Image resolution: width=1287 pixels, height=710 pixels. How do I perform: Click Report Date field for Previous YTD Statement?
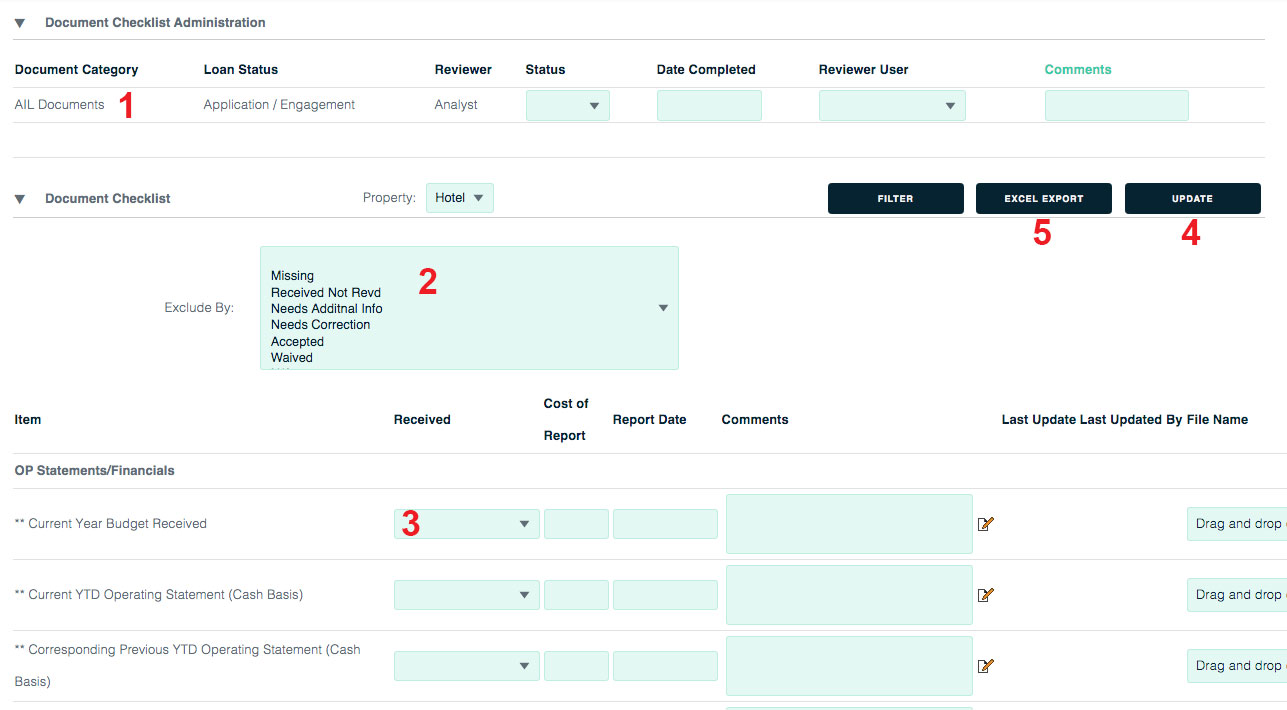(x=665, y=666)
